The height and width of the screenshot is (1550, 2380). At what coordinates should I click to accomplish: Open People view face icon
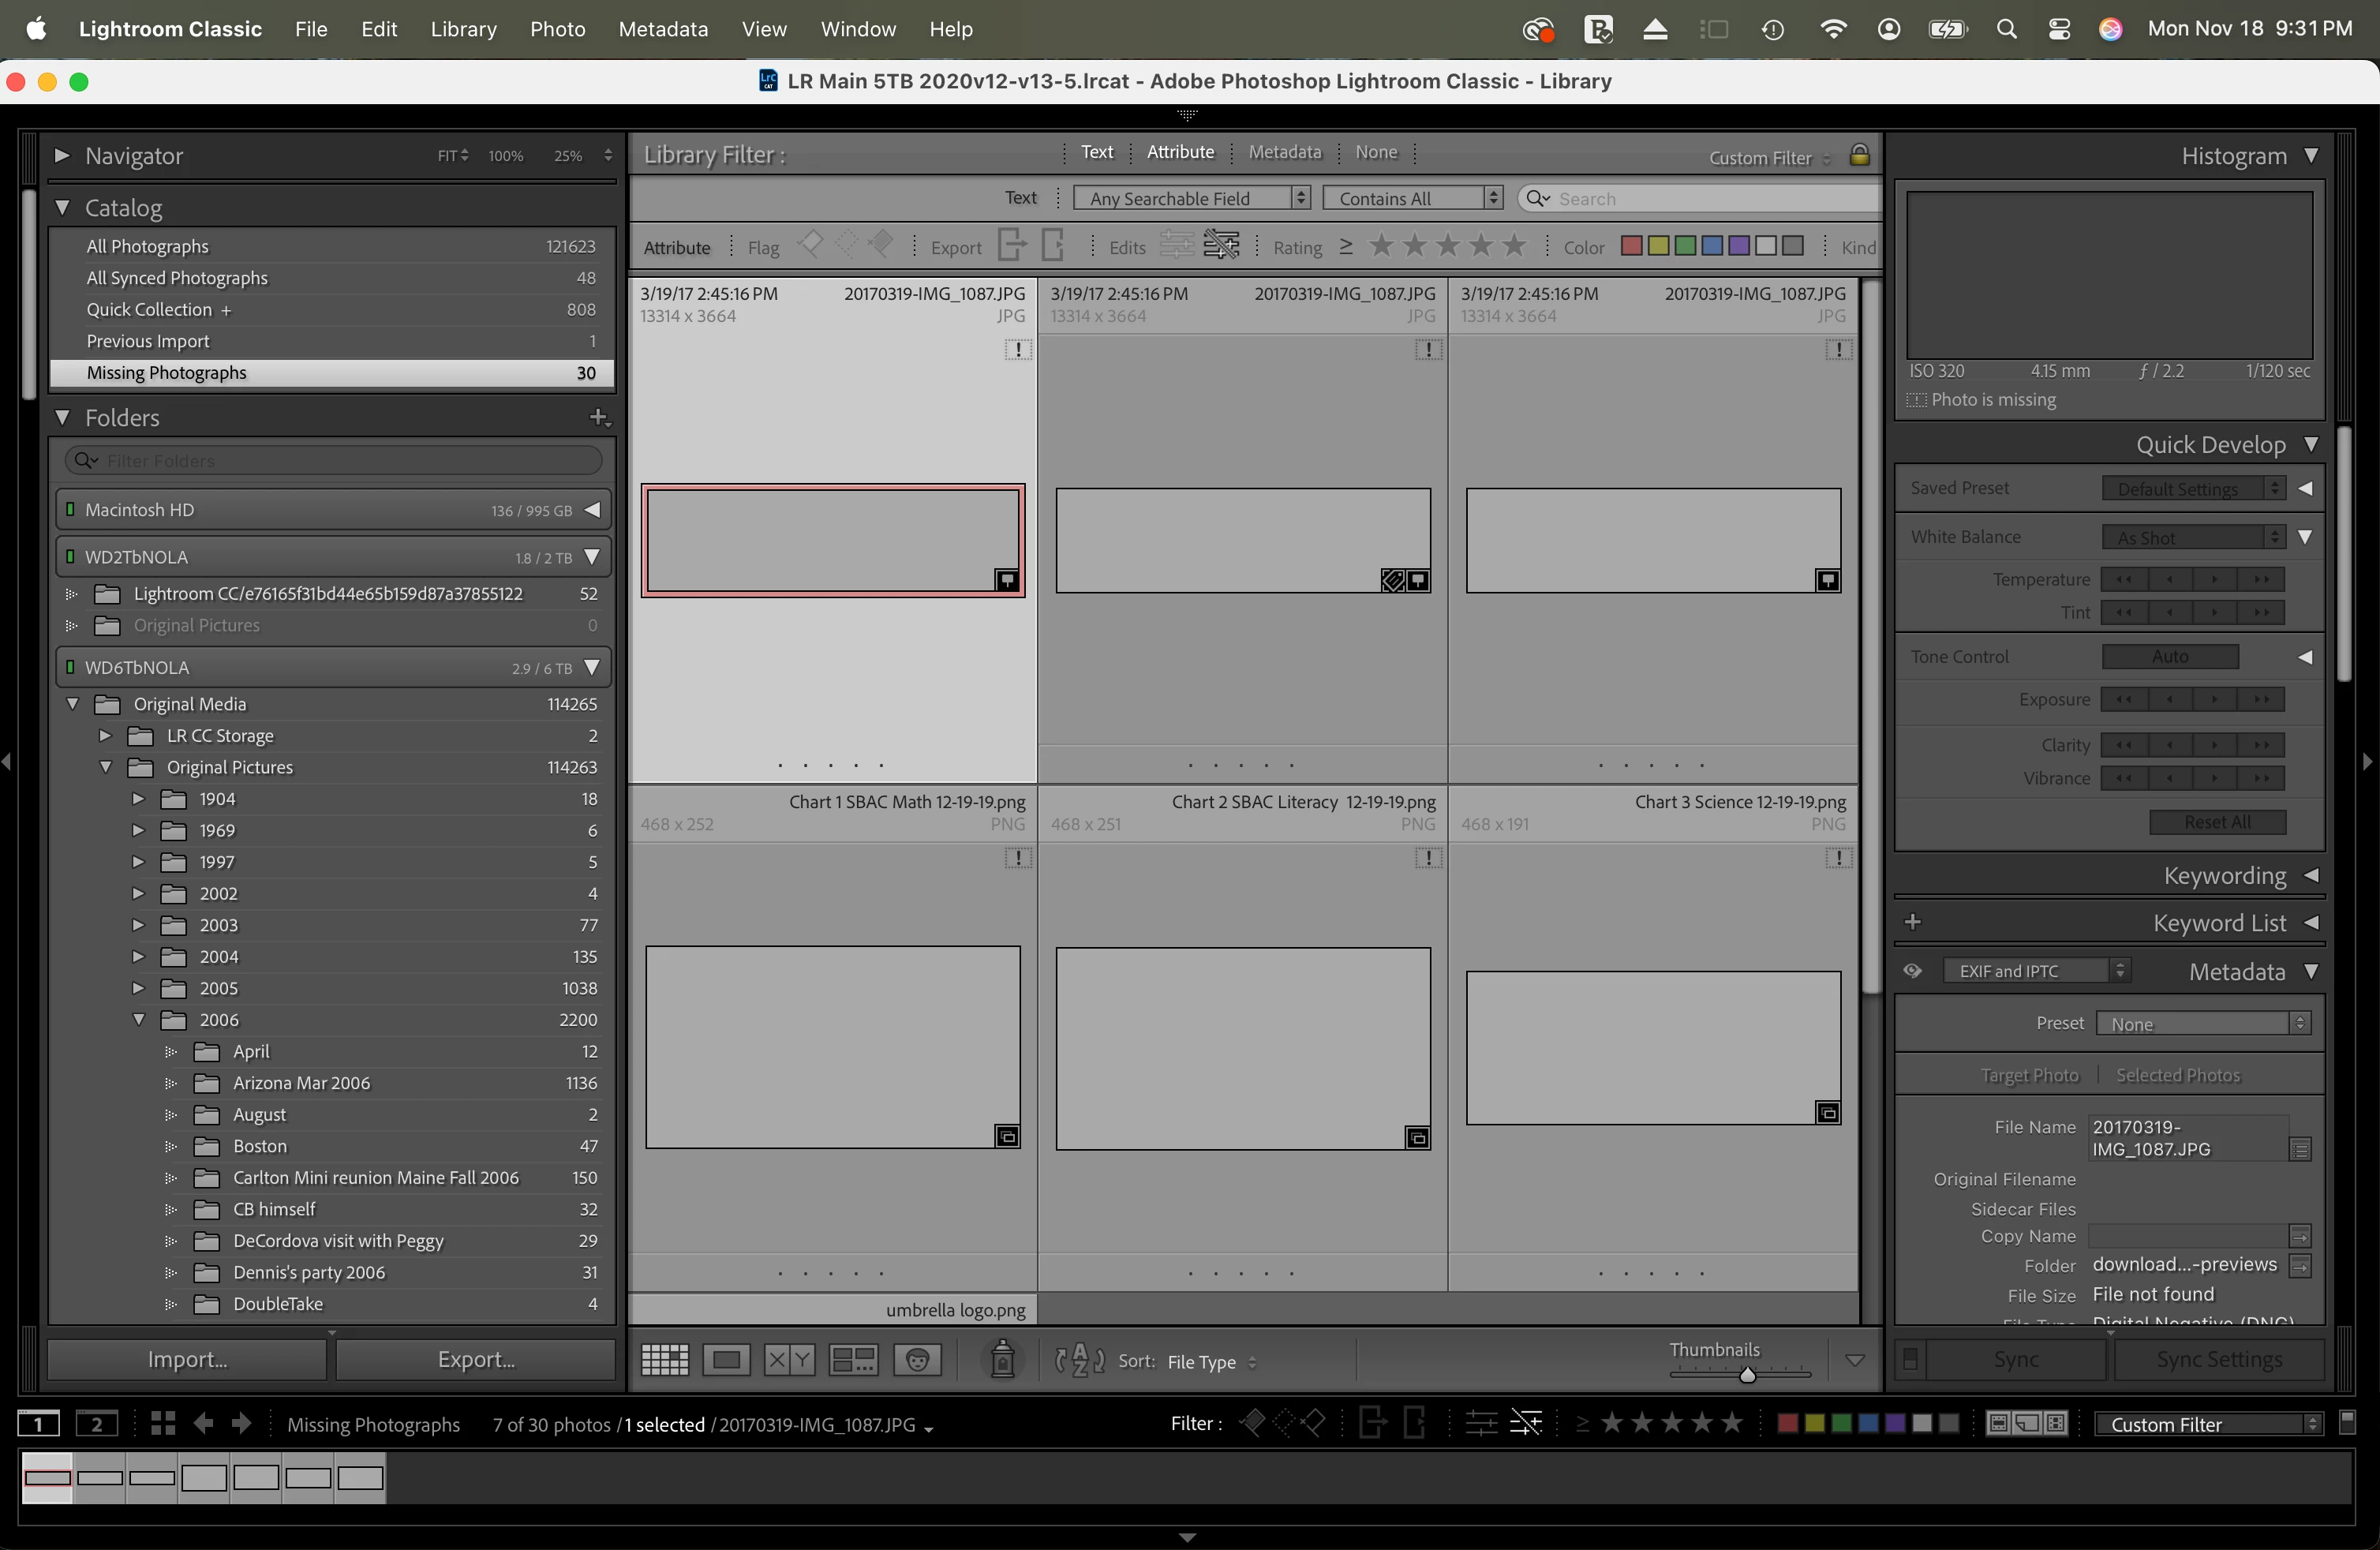click(917, 1360)
